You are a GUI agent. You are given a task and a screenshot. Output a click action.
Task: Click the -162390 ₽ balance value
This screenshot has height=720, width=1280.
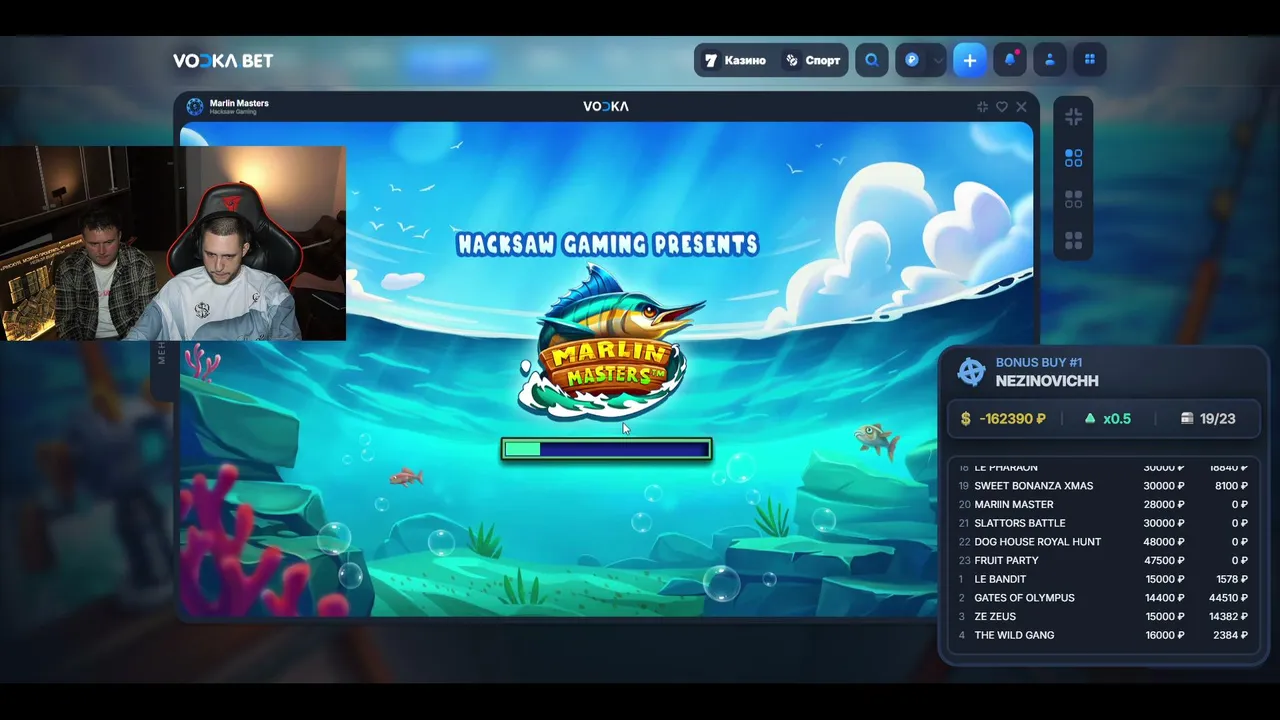point(1011,419)
